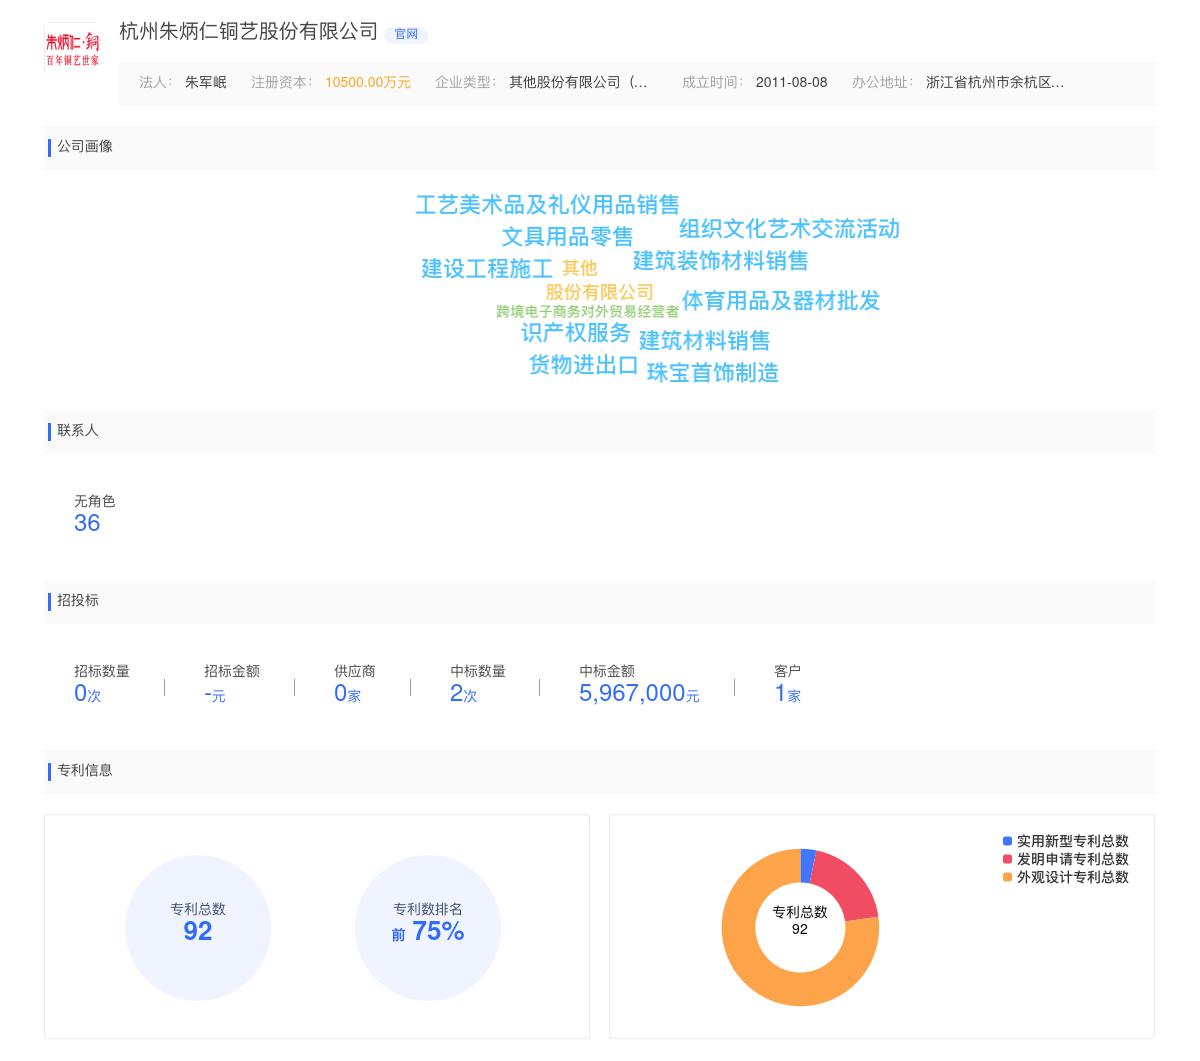
Task: Click the 专利数排名 前75% circle
Action: click(x=428, y=927)
